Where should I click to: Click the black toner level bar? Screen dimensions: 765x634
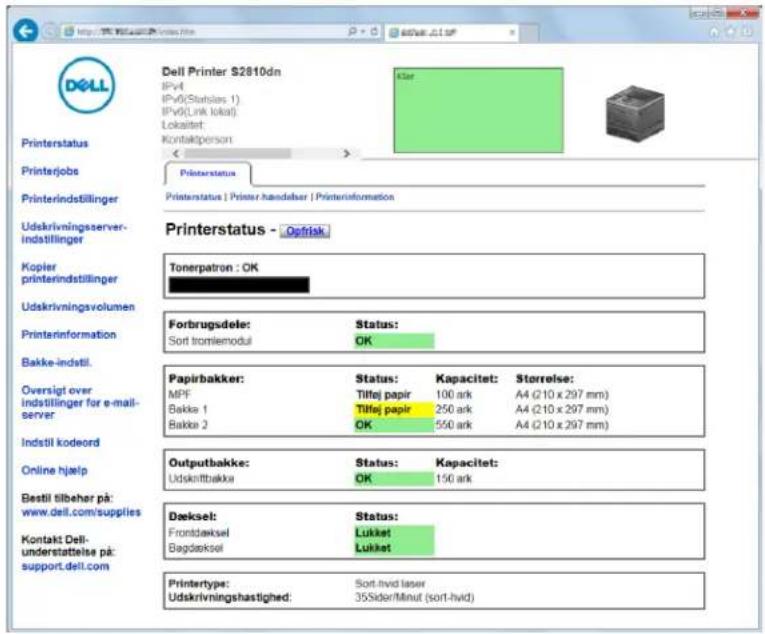coord(239,285)
